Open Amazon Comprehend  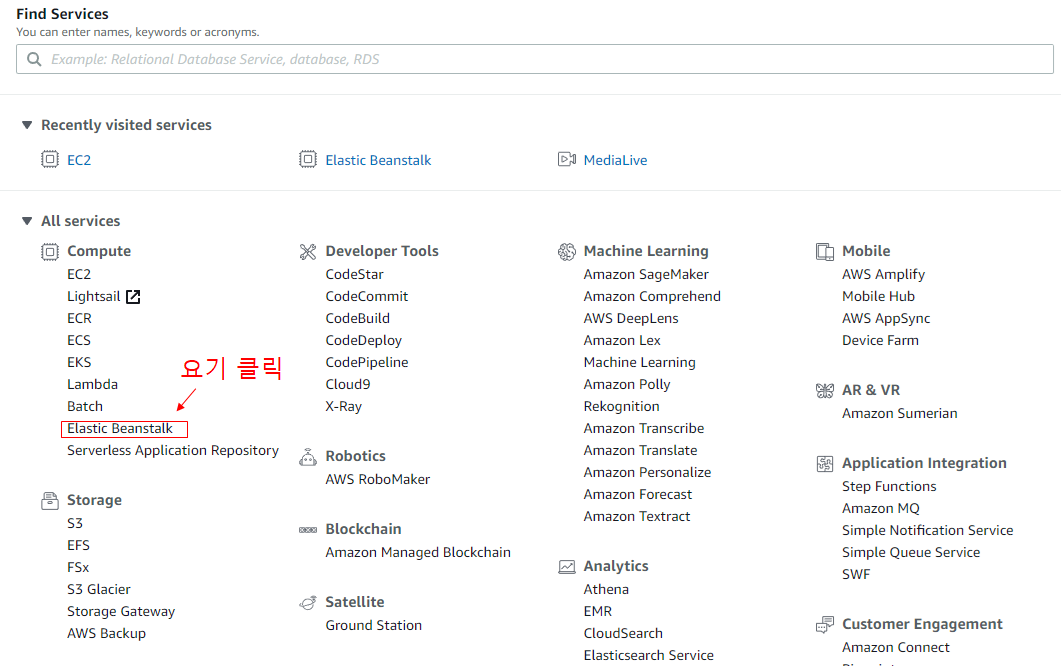652,296
